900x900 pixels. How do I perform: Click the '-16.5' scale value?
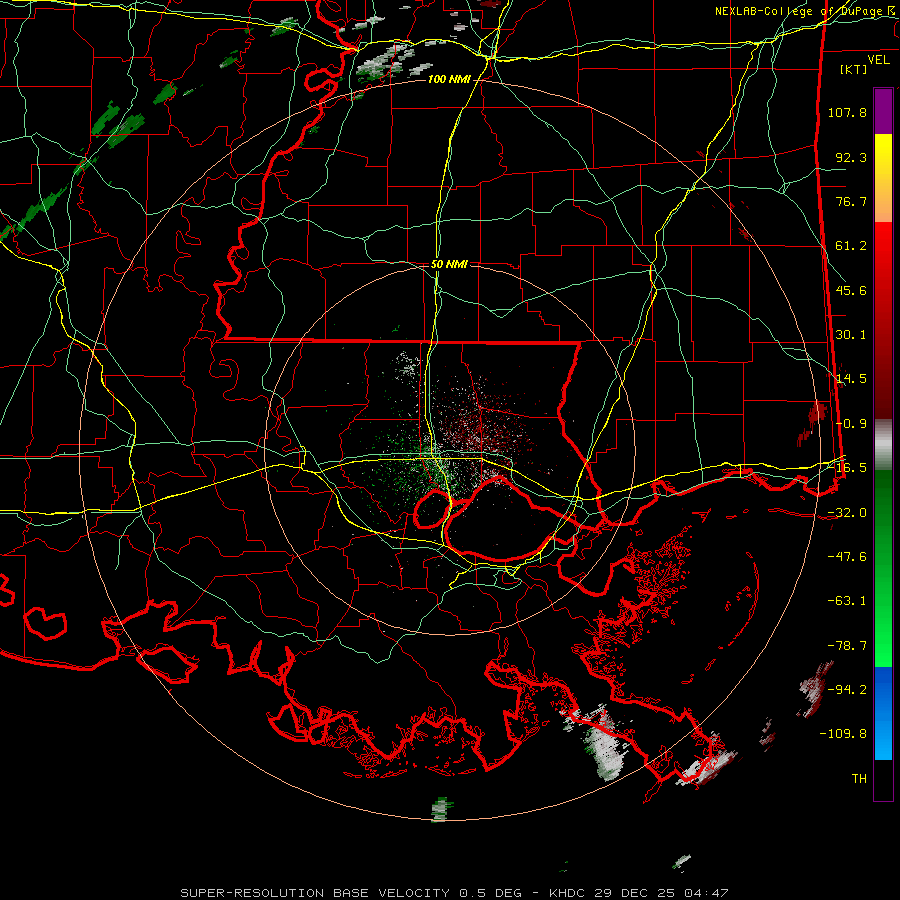[847, 468]
